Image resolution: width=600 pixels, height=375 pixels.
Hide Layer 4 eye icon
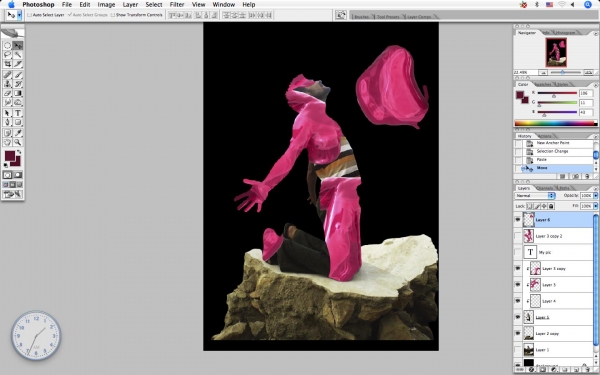(x=518, y=301)
